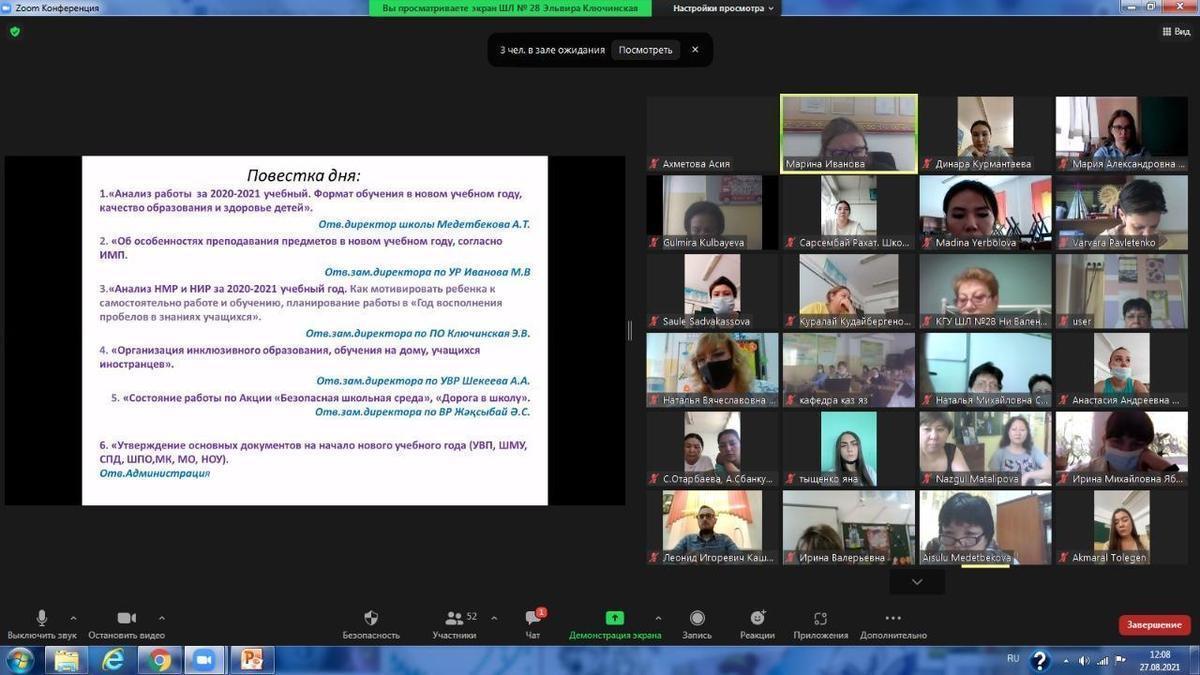Switch gallery layout via Вид button
The height and width of the screenshot is (675, 1200).
(1176, 32)
